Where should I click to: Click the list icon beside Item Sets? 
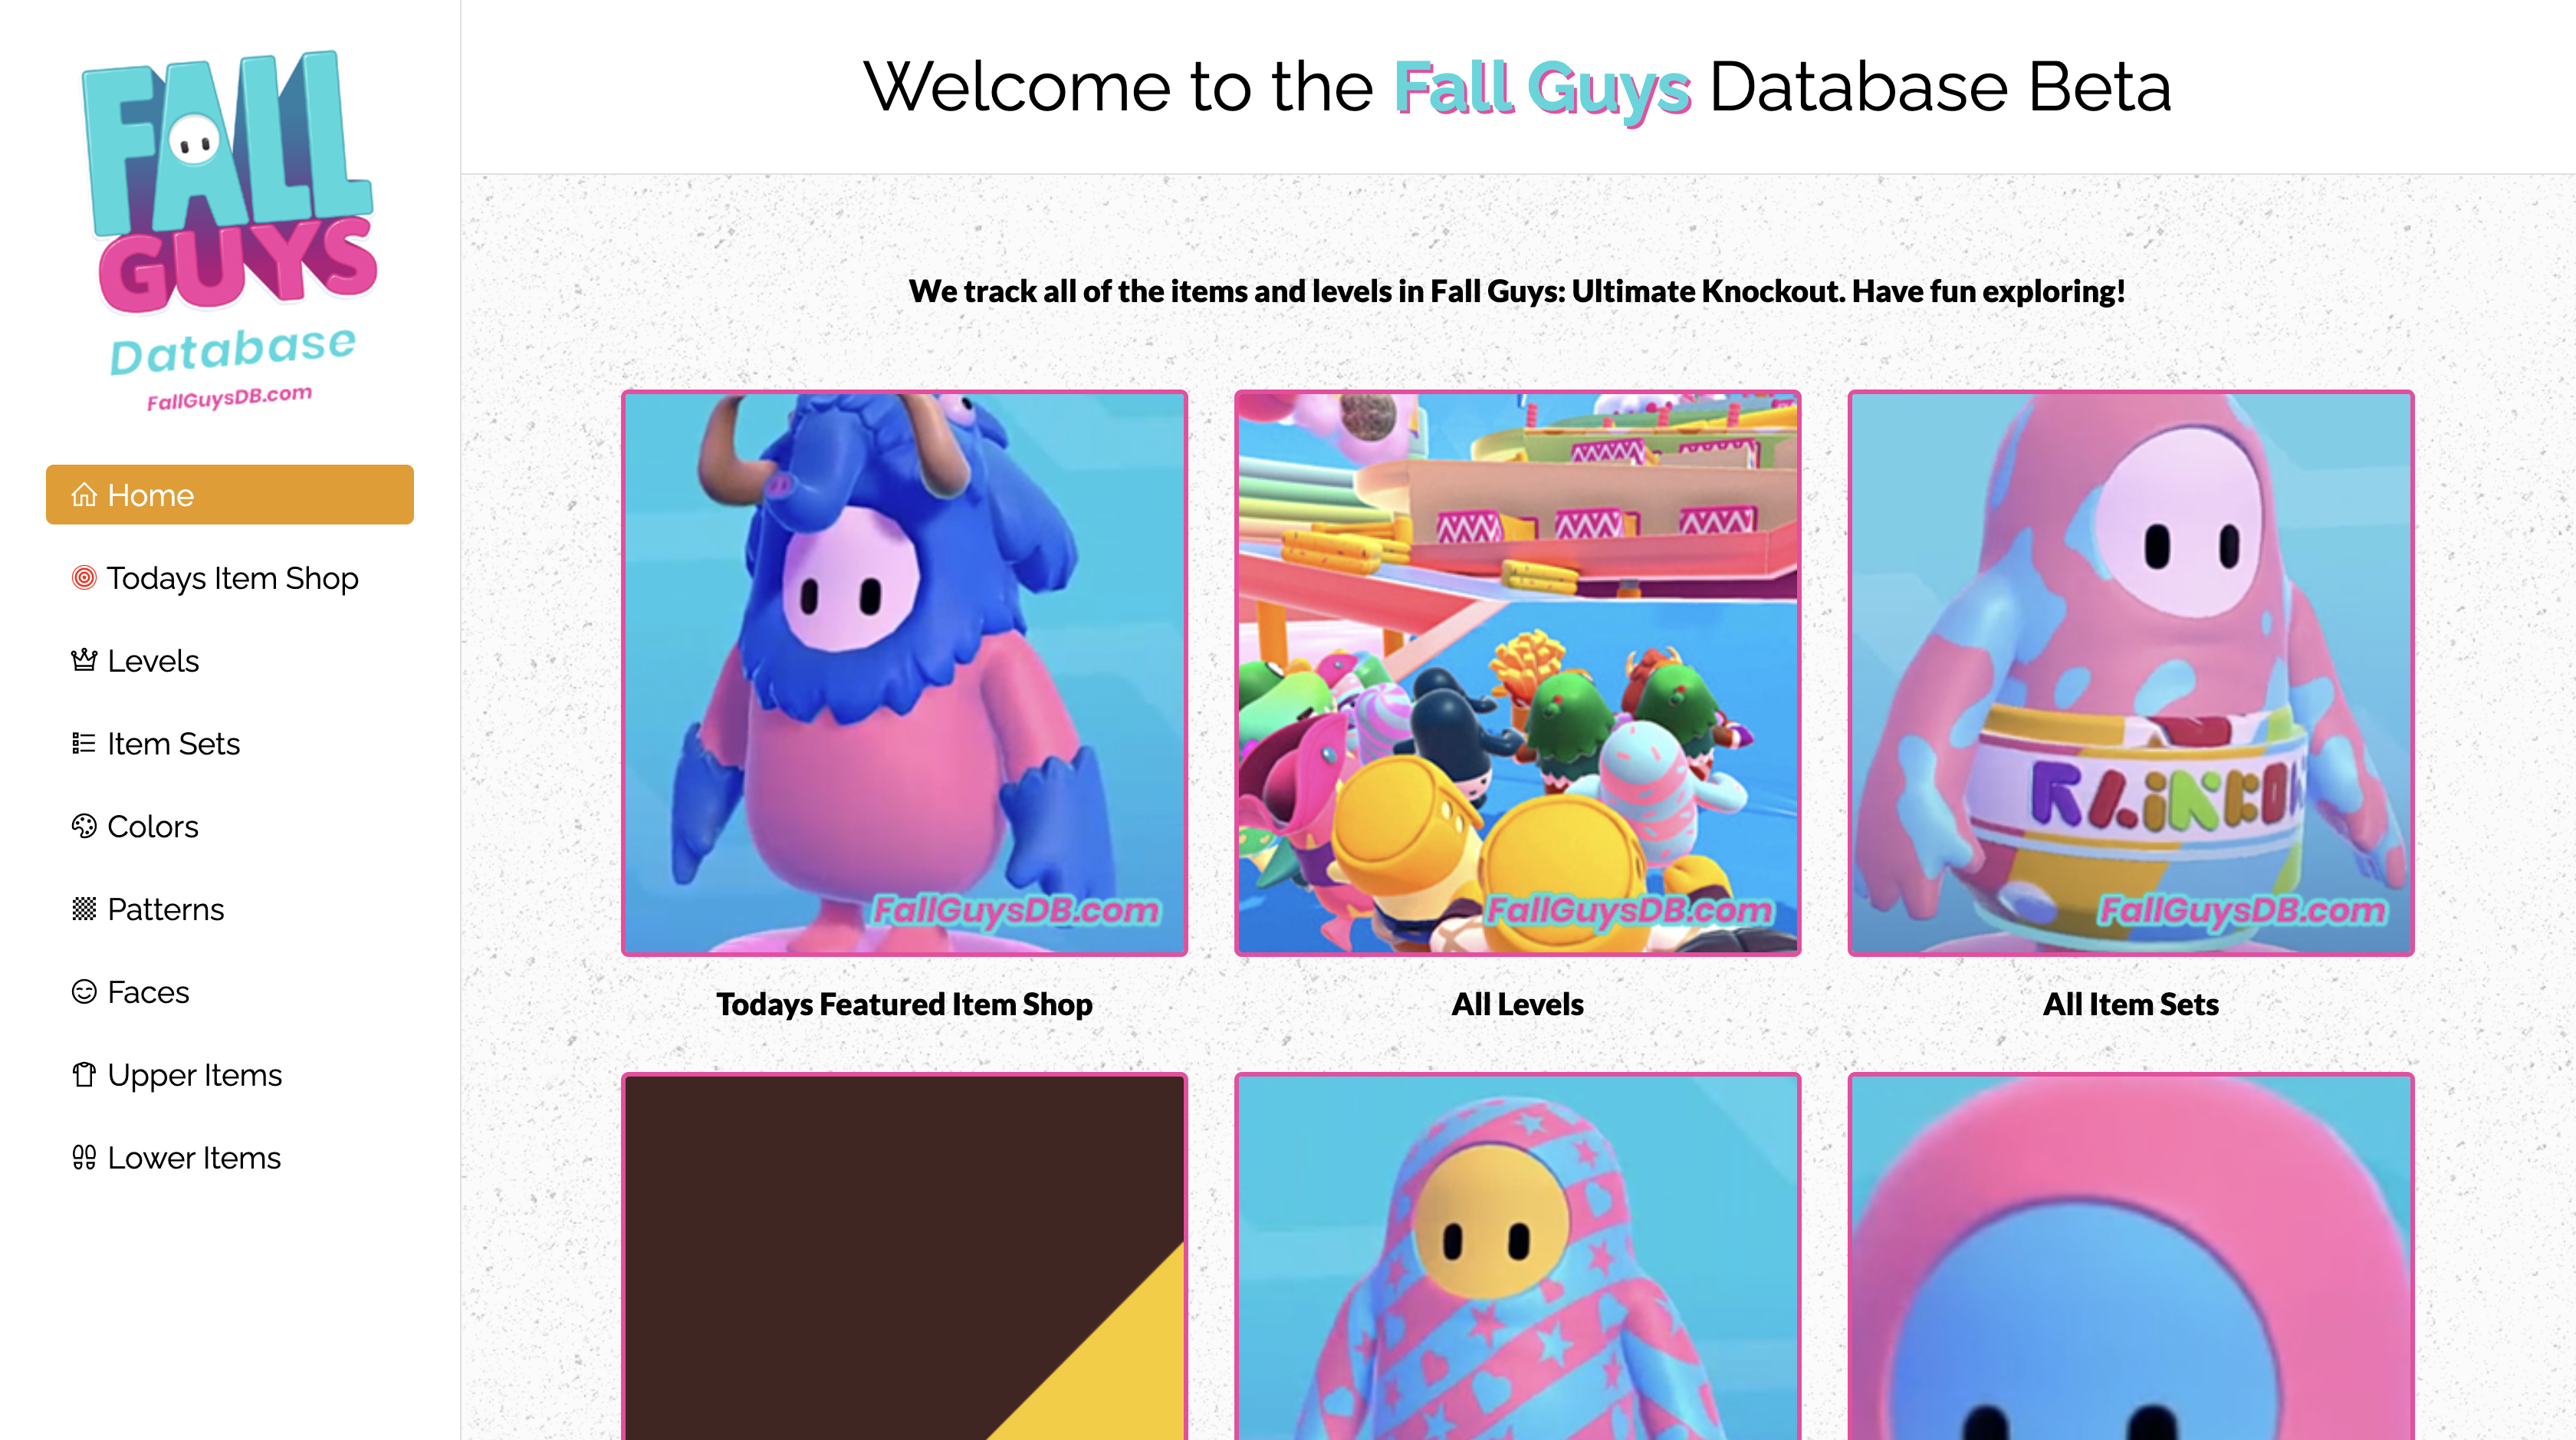(x=84, y=744)
